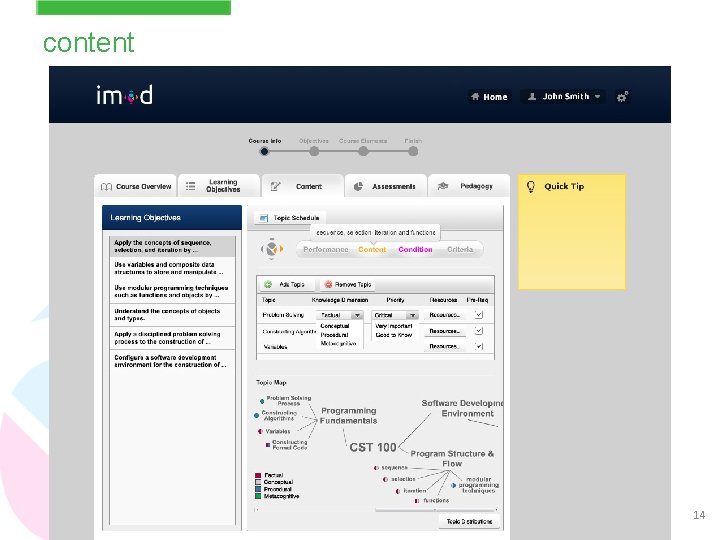Click the user avatar icon
This screenshot has width=720, height=540.
pyautogui.click(x=532, y=96)
